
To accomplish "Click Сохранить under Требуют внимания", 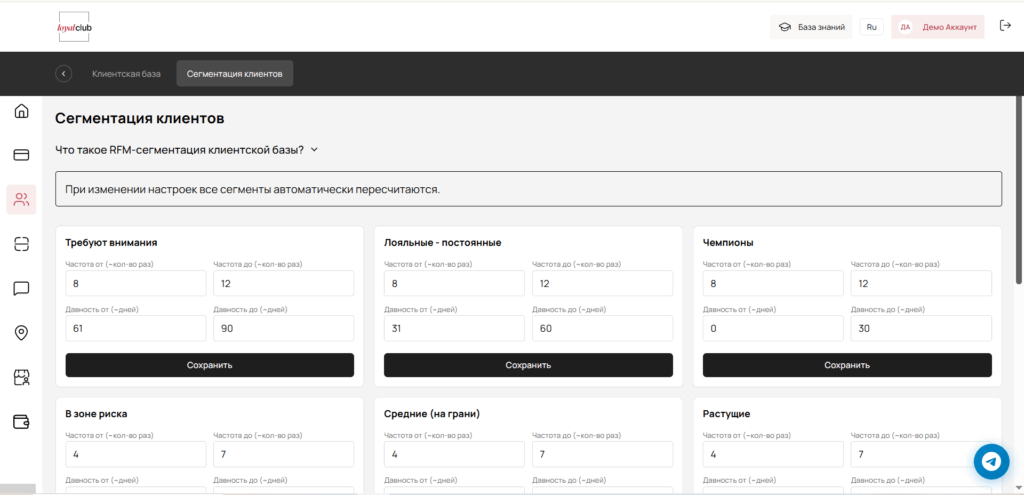I will coord(209,365).
